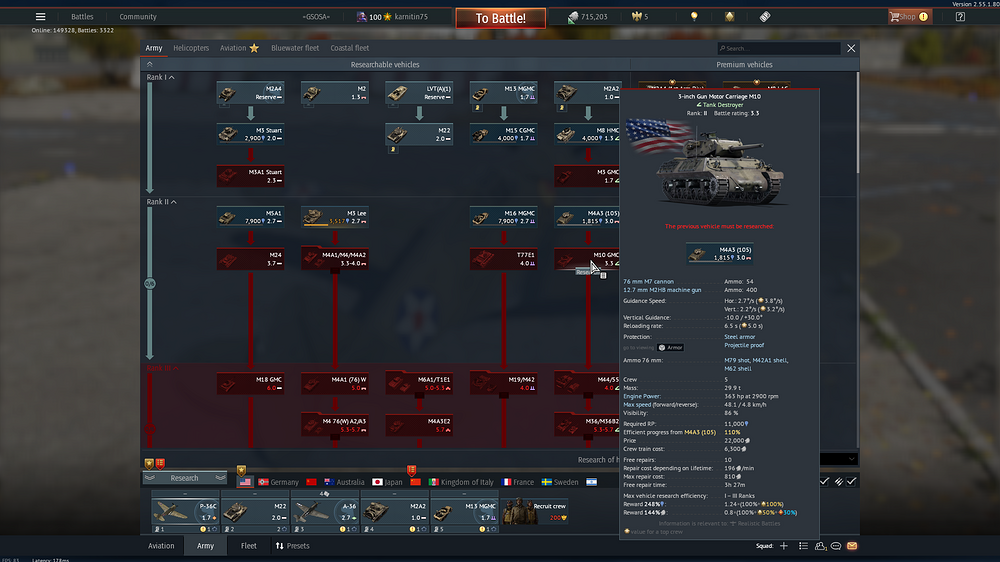This screenshot has width=1000, height=562.
Task: Expand the Research mode dropdown
Action: (185, 478)
